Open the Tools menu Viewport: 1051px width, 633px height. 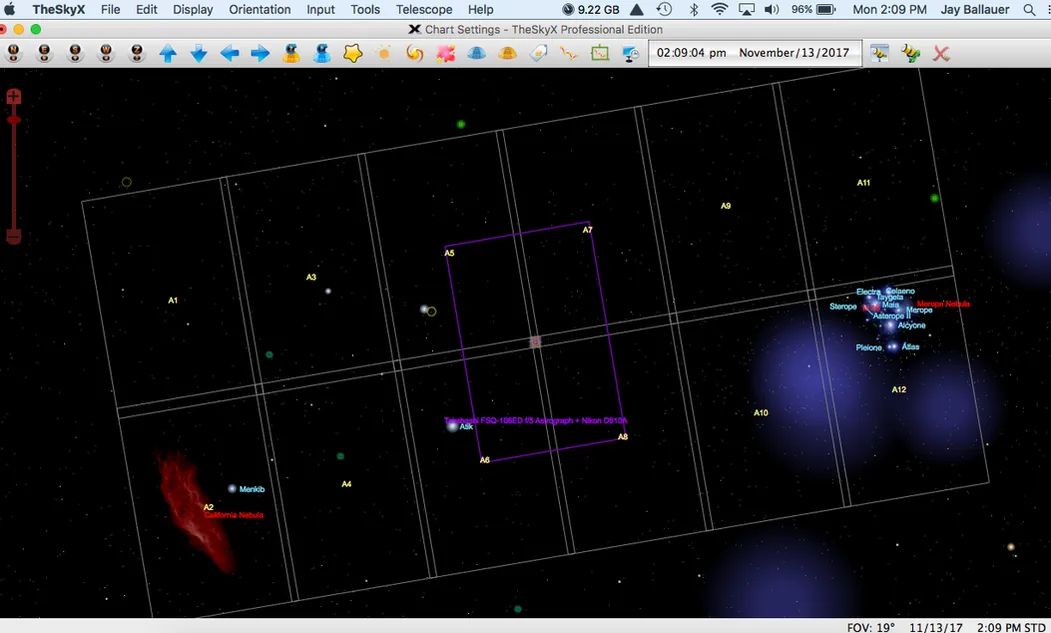coord(365,9)
